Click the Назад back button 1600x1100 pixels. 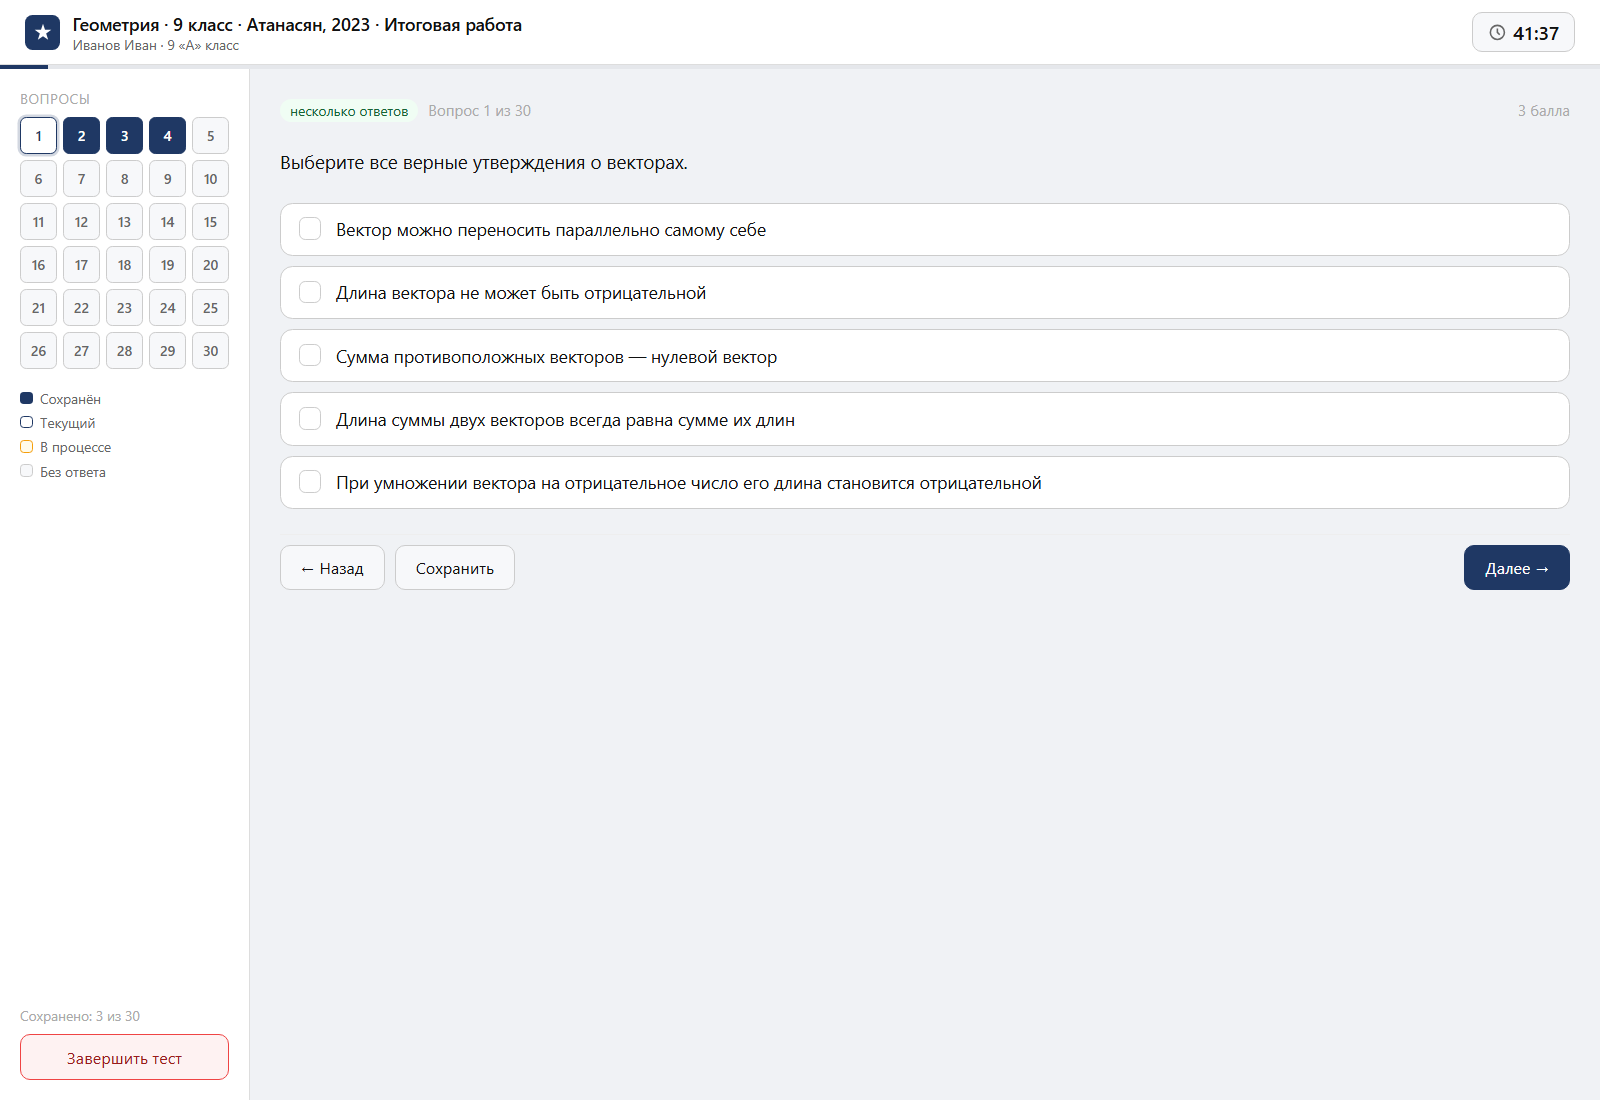coord(332,568)
